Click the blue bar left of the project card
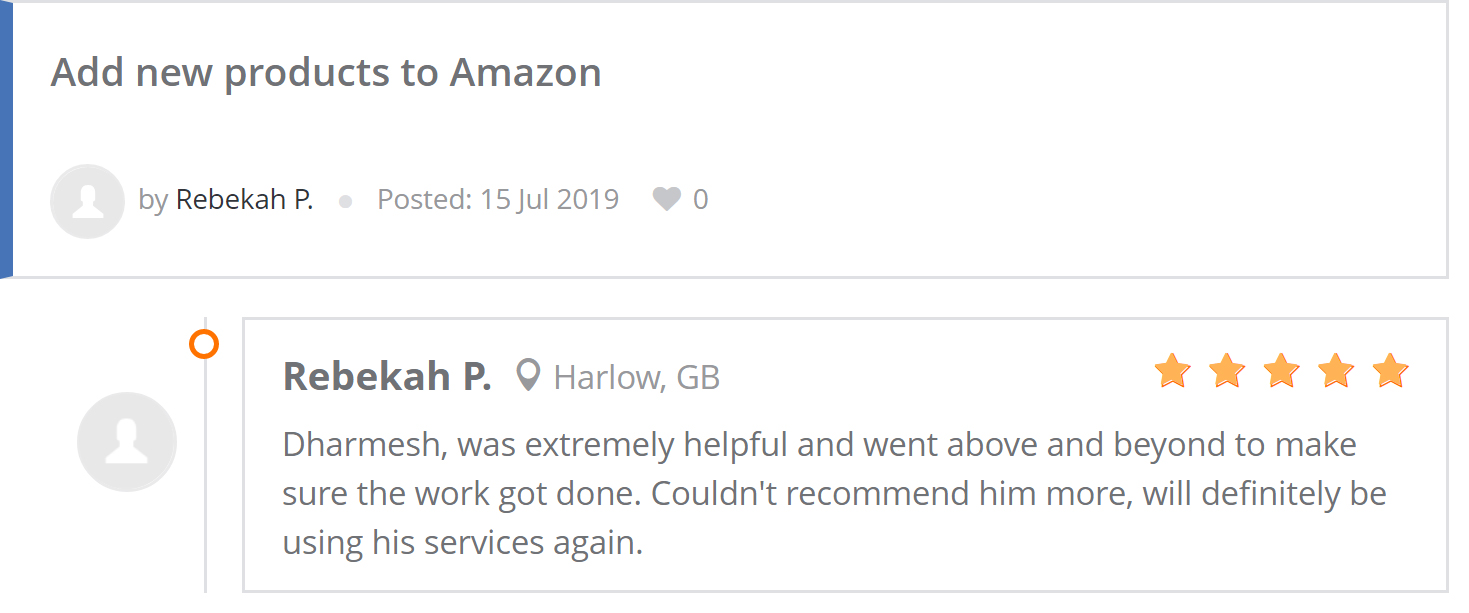Viewport: 1469px width, 613px height. point(6,139)
